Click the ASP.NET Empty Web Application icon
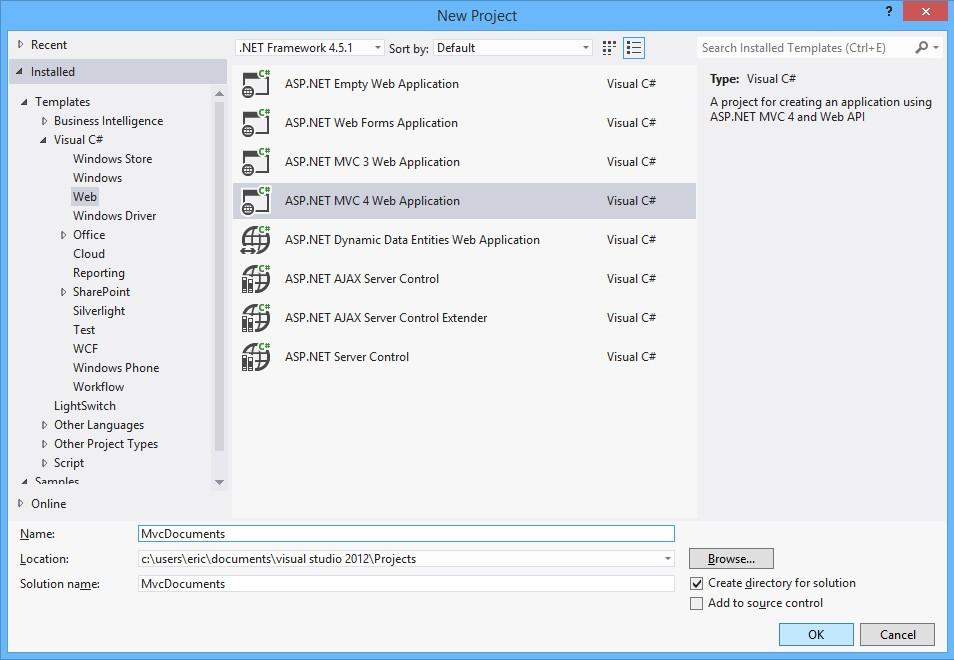 [256, 84]
